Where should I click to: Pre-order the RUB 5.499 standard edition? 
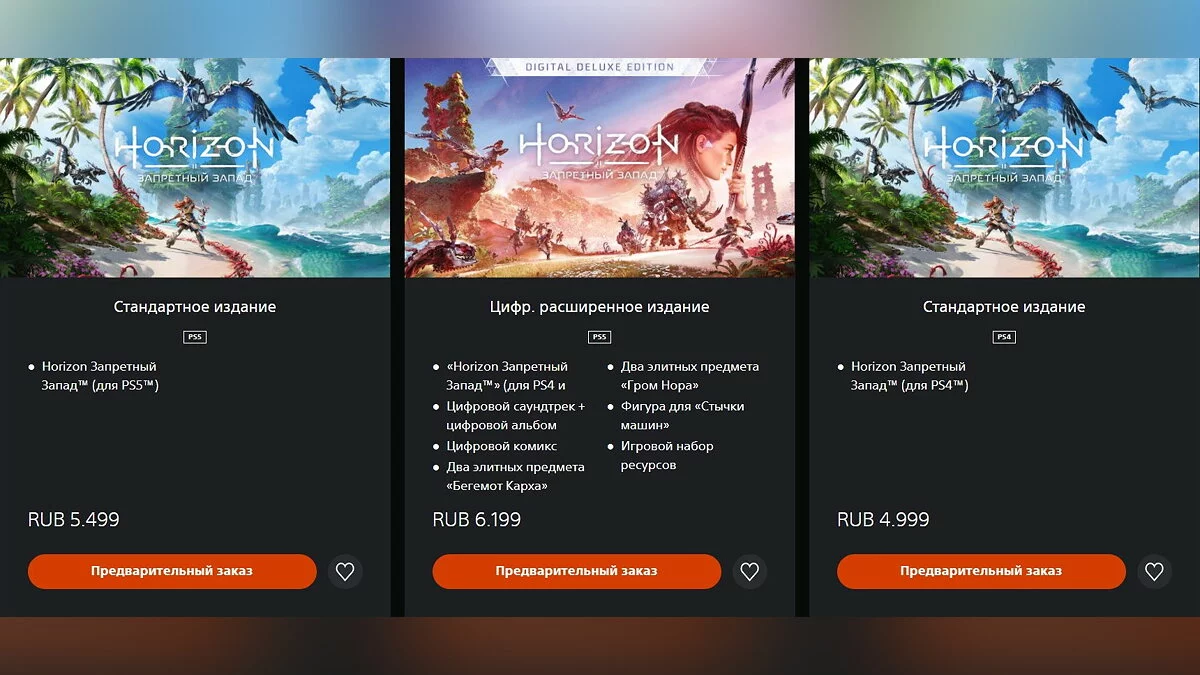[172, 572]
